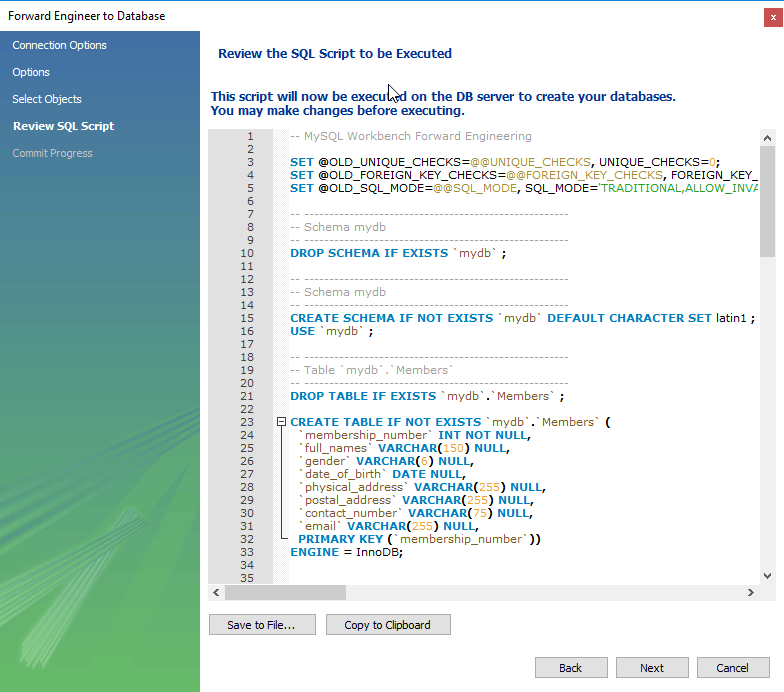Select the Review SQL Script step
Viewport: 784px width, 692px height.
point(64,126)
